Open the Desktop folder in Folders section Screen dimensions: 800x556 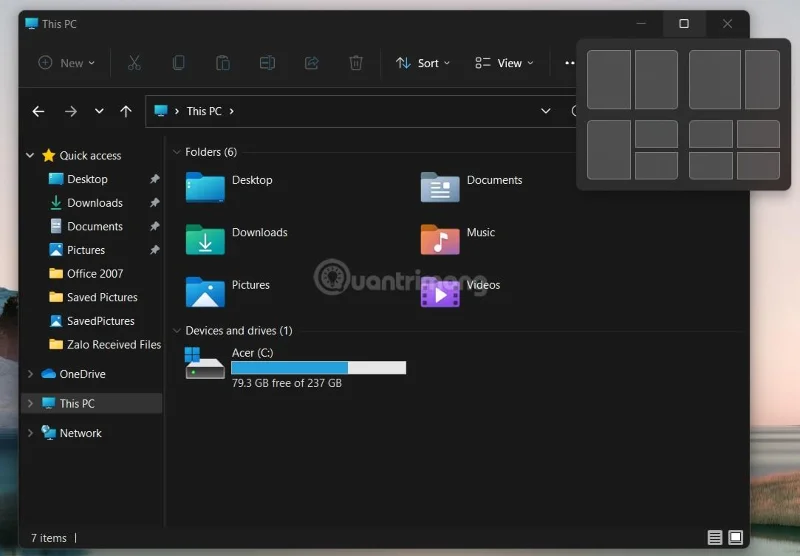(205, 187)
